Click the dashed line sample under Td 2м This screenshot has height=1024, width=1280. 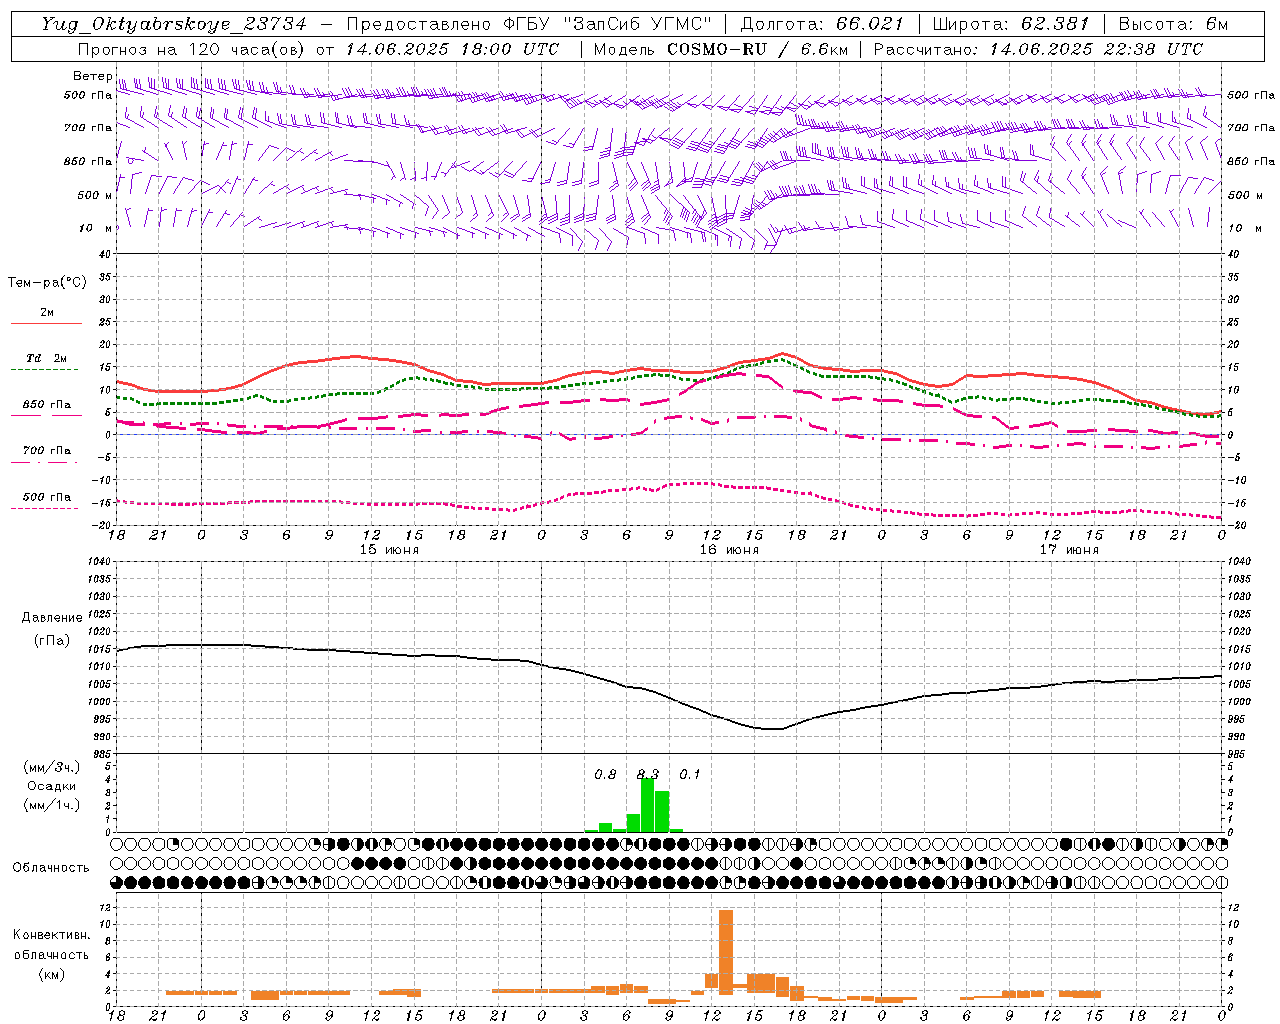click(45, 370)
